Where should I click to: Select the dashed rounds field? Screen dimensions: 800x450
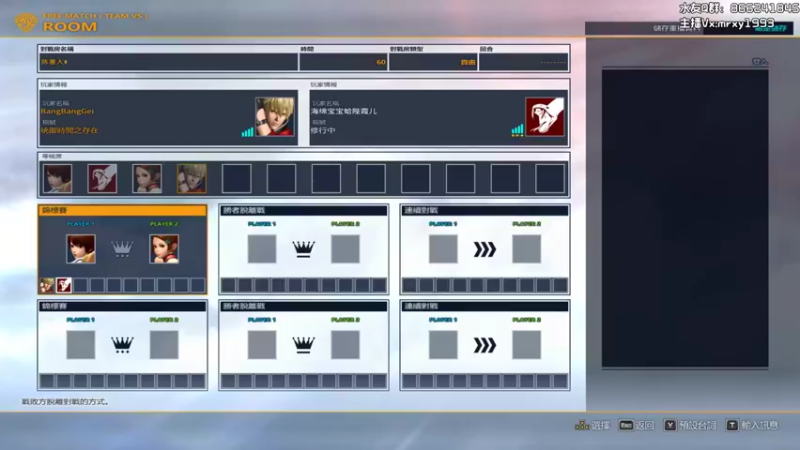coord(523,62)
